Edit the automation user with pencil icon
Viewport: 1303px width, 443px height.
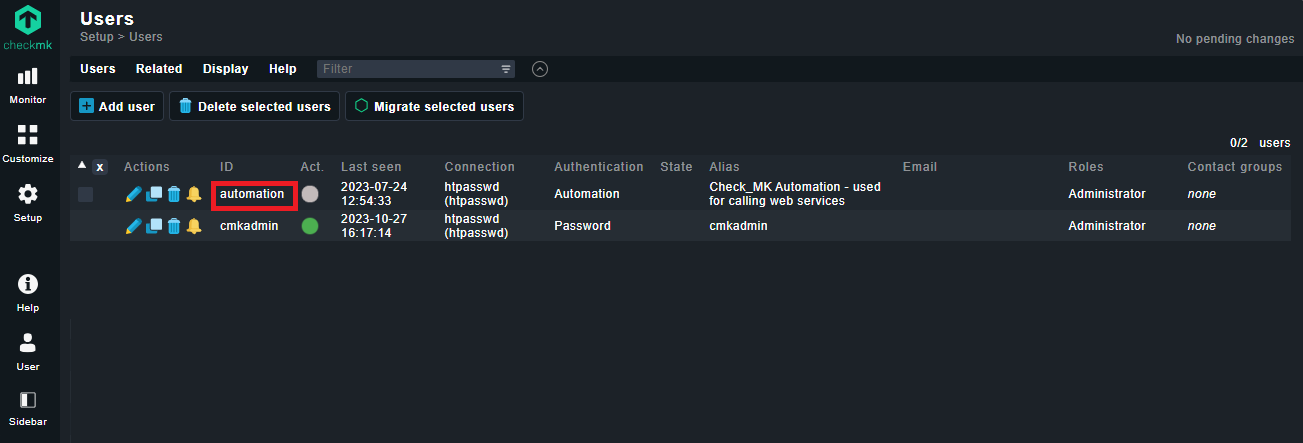133,194
